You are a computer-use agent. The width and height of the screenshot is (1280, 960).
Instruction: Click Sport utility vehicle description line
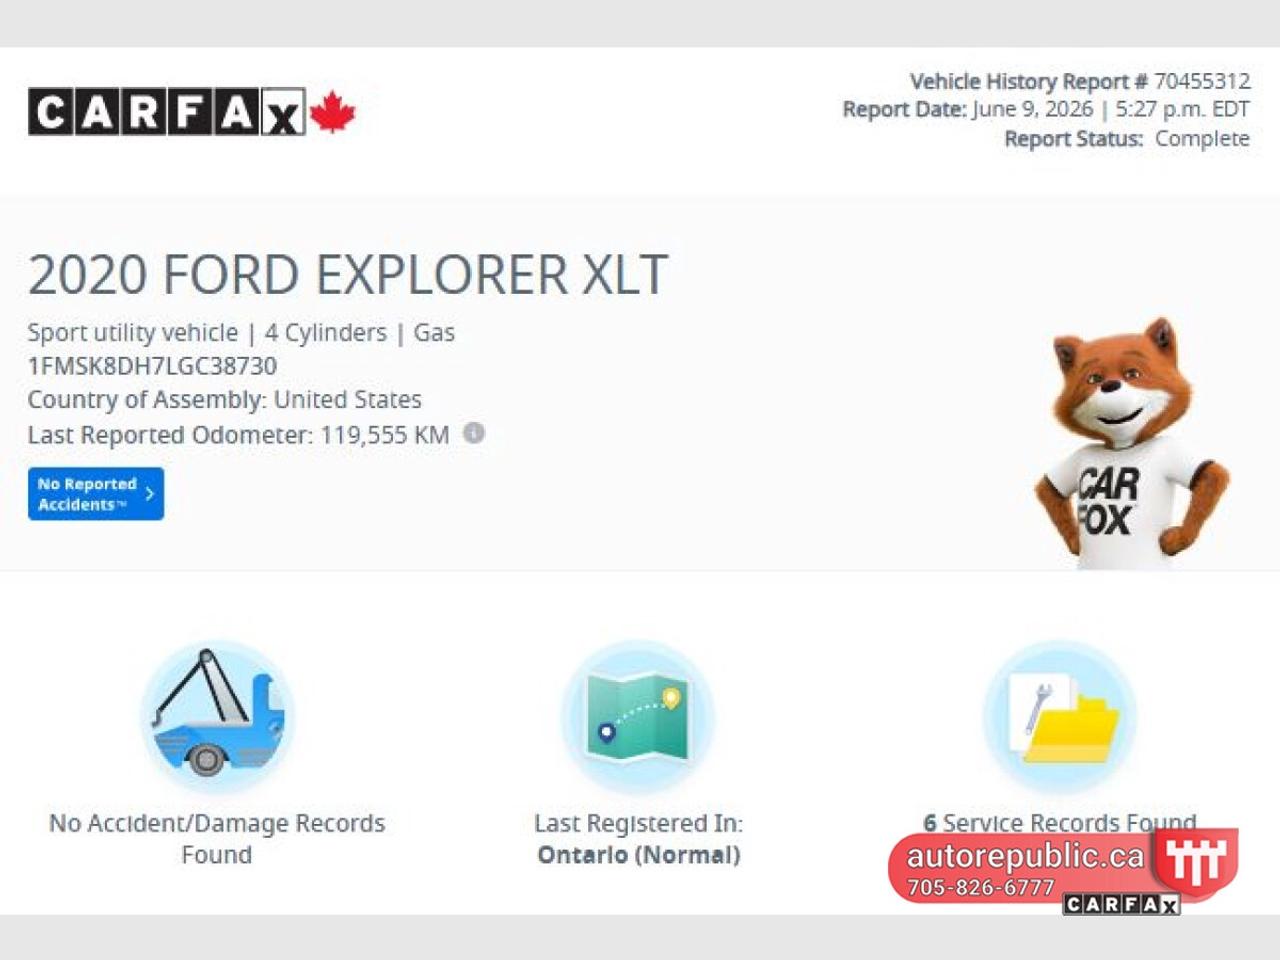(x=241, y=333)
